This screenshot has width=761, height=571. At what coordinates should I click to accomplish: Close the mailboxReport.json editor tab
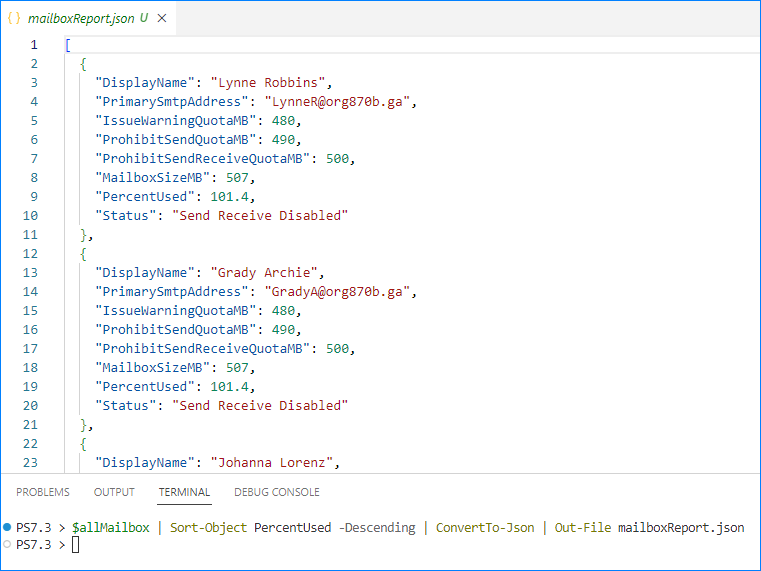click(162, 18)
